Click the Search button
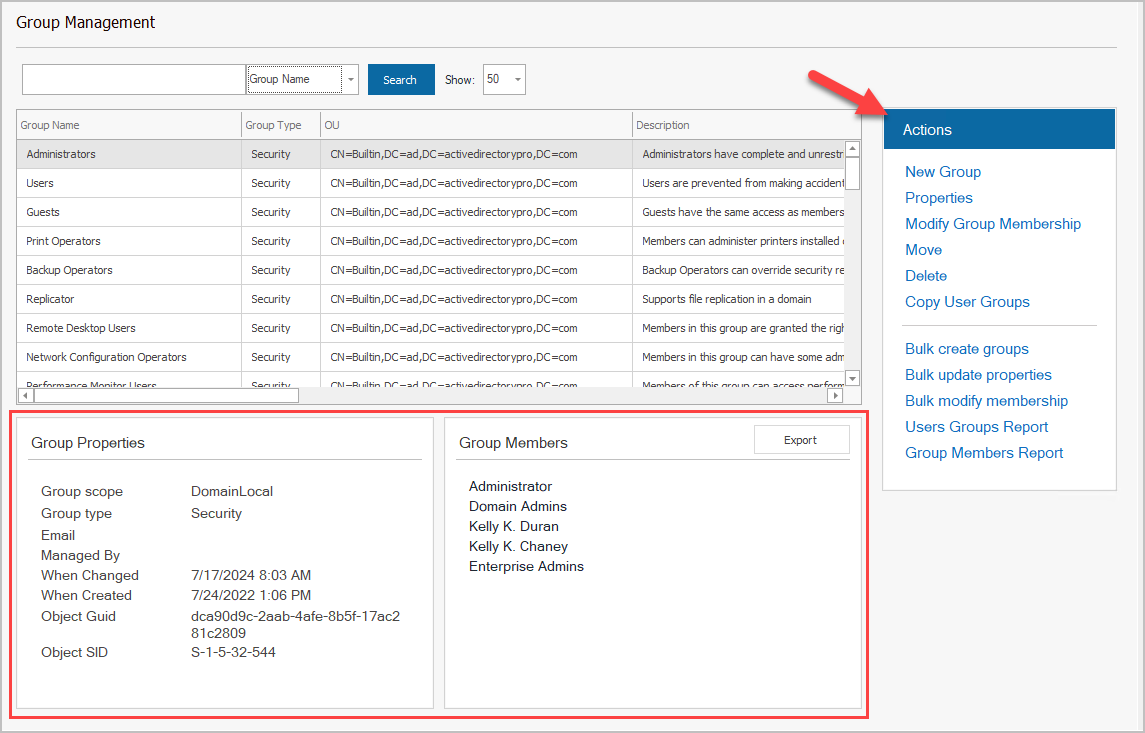Viewport: 1145px width, 733px height. coord(400,80)
